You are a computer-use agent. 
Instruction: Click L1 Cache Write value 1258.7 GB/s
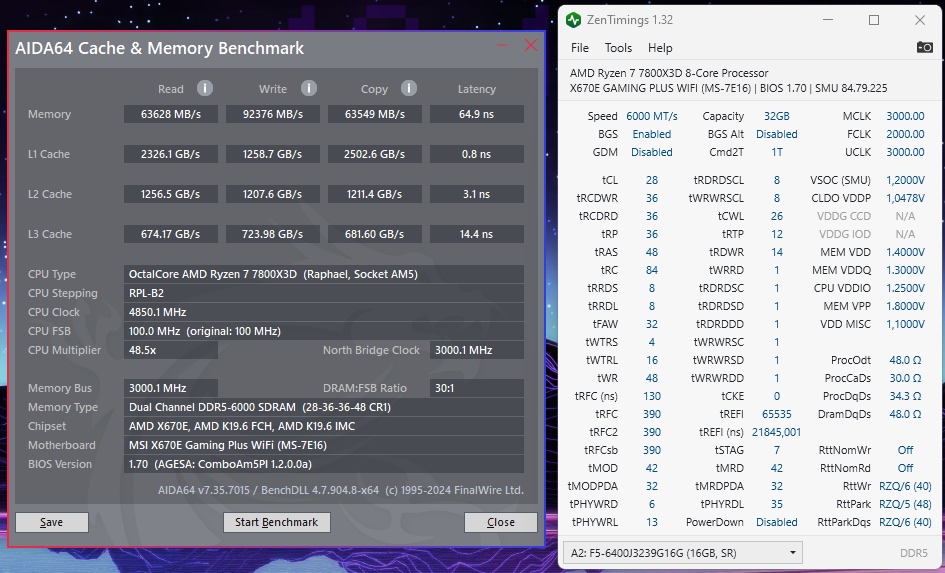tap(272, 154)
